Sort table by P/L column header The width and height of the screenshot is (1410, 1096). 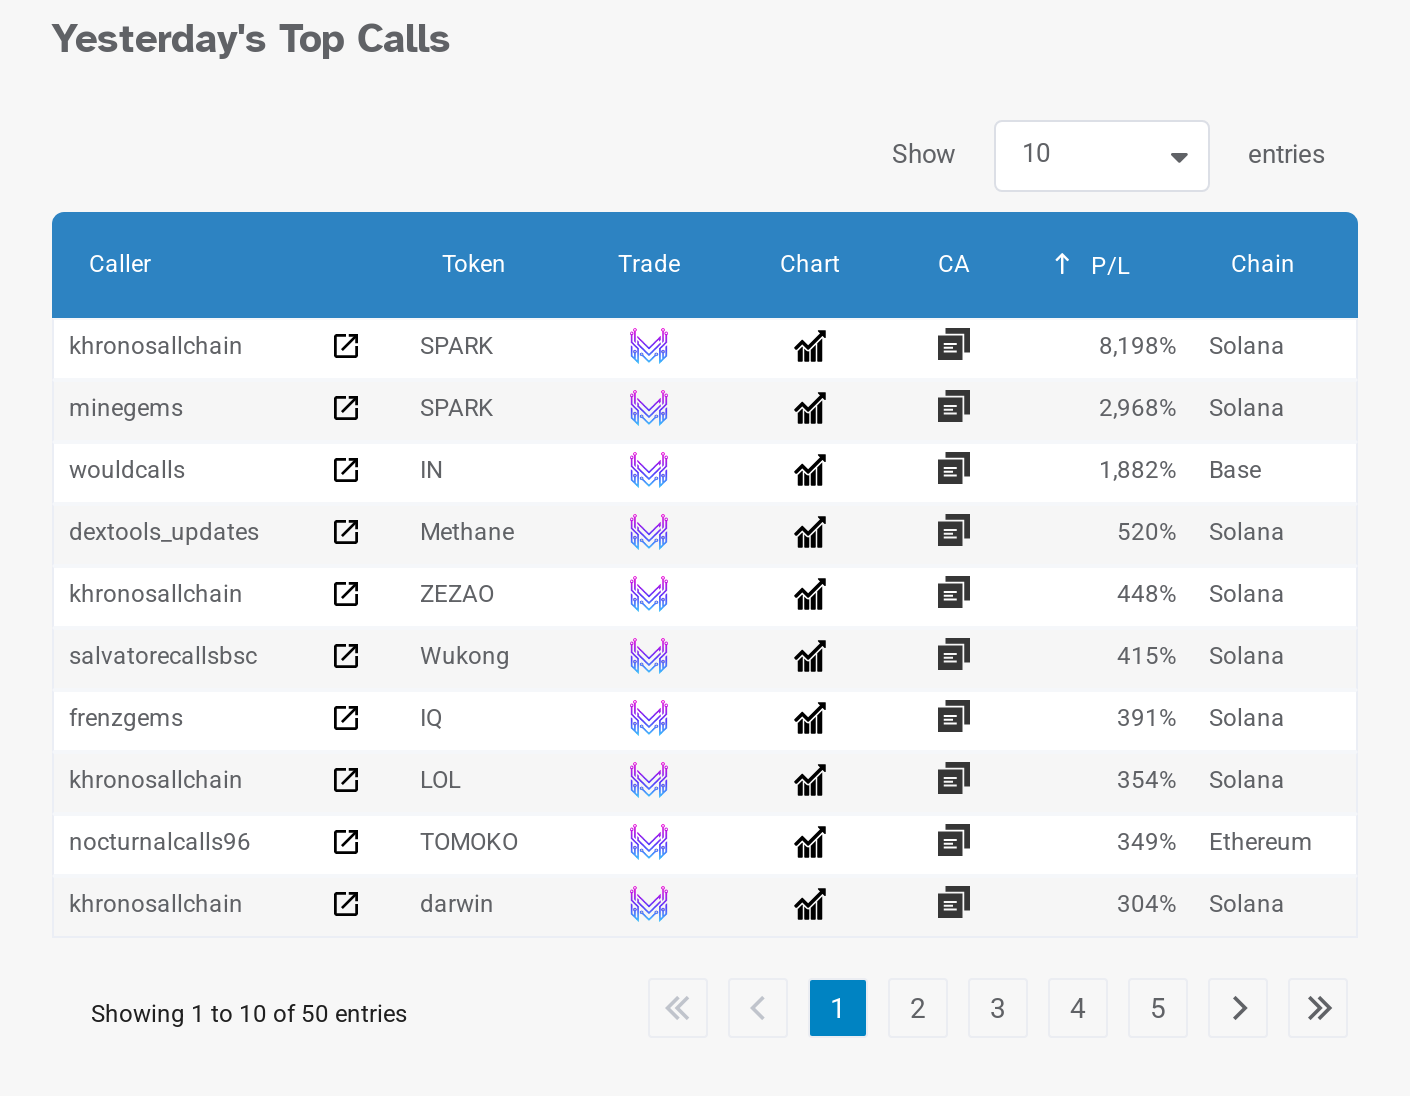click(1109, 265)
